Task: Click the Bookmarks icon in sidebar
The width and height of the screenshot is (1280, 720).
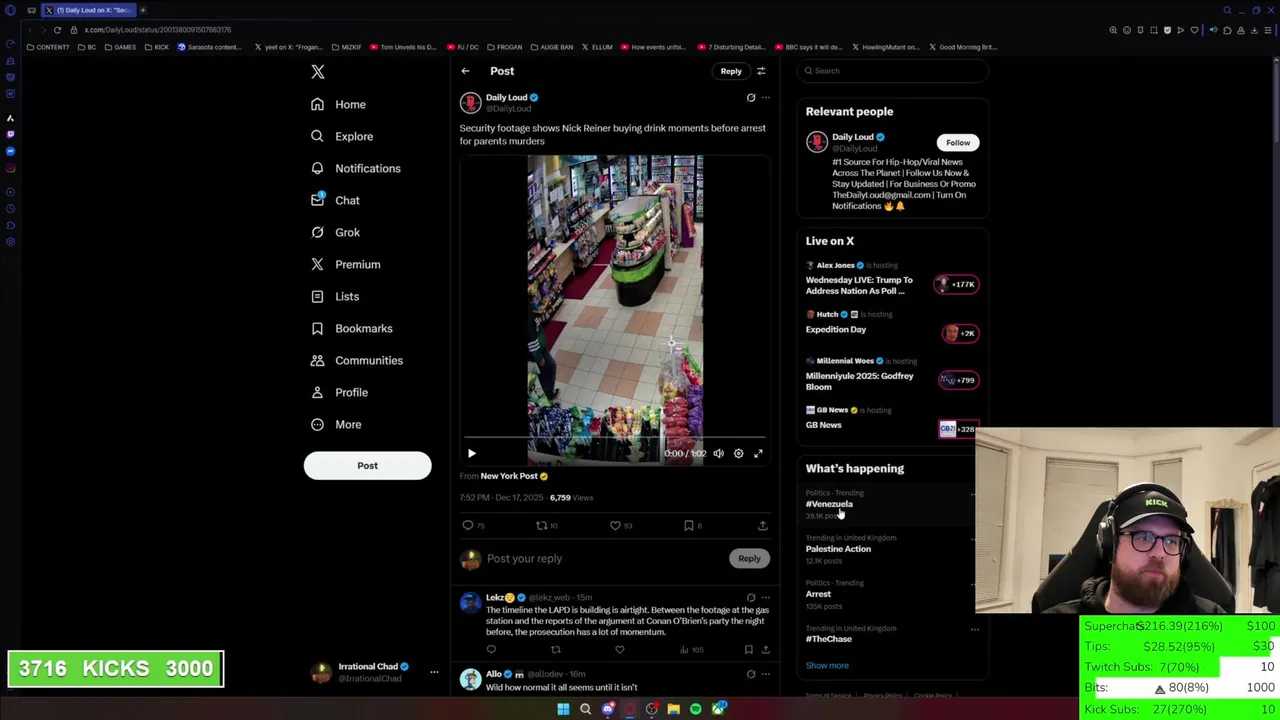Action: (x=317, y=328)
